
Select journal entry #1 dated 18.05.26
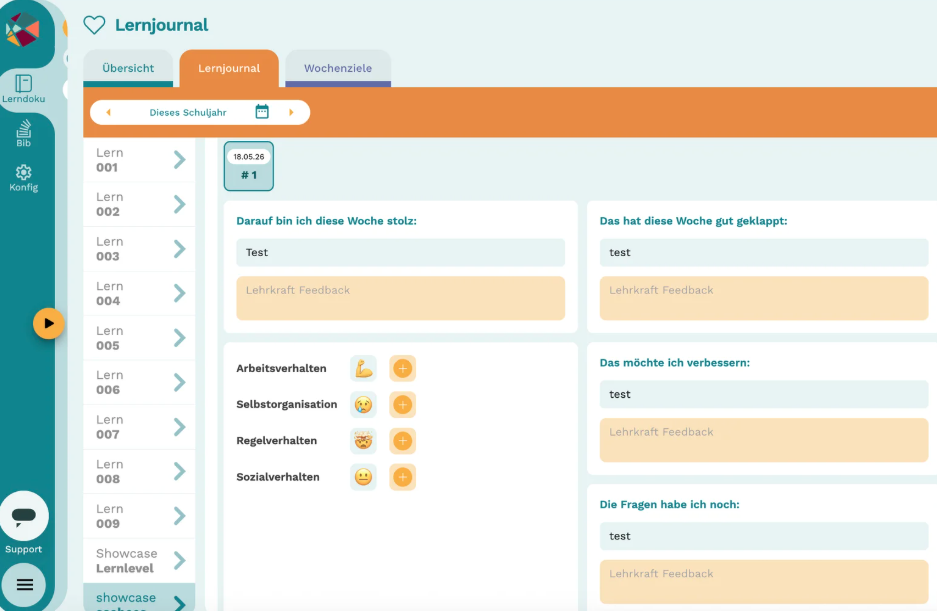(249, 166)
